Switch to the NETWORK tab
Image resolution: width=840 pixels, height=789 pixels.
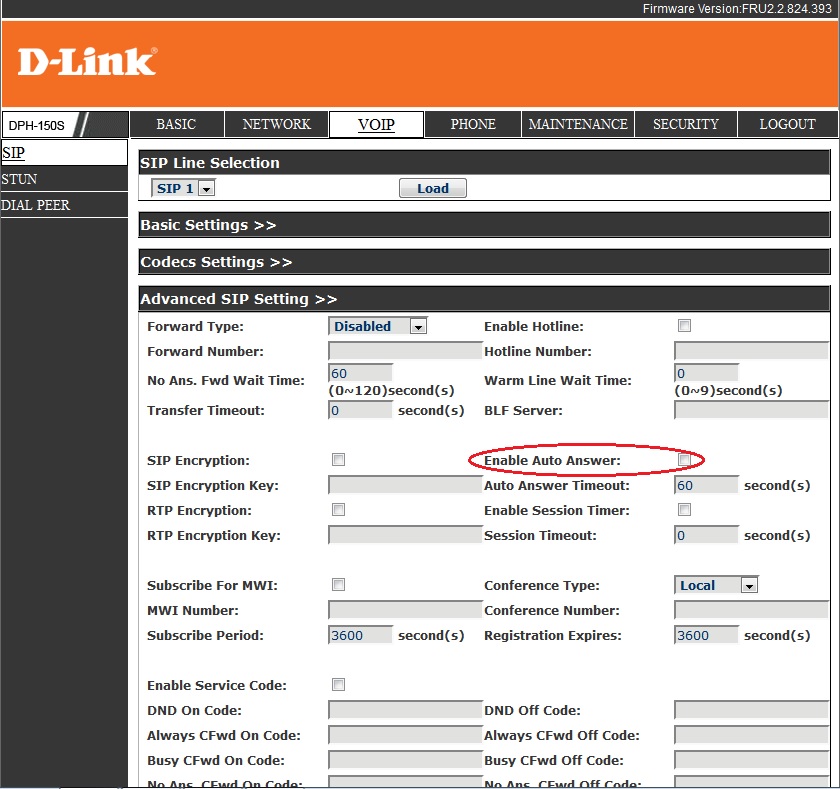point(277,124)
